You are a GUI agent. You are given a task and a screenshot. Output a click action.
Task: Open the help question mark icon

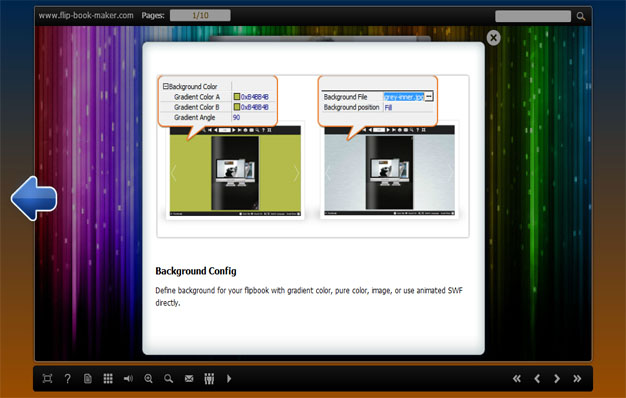[x=67, y=378]
